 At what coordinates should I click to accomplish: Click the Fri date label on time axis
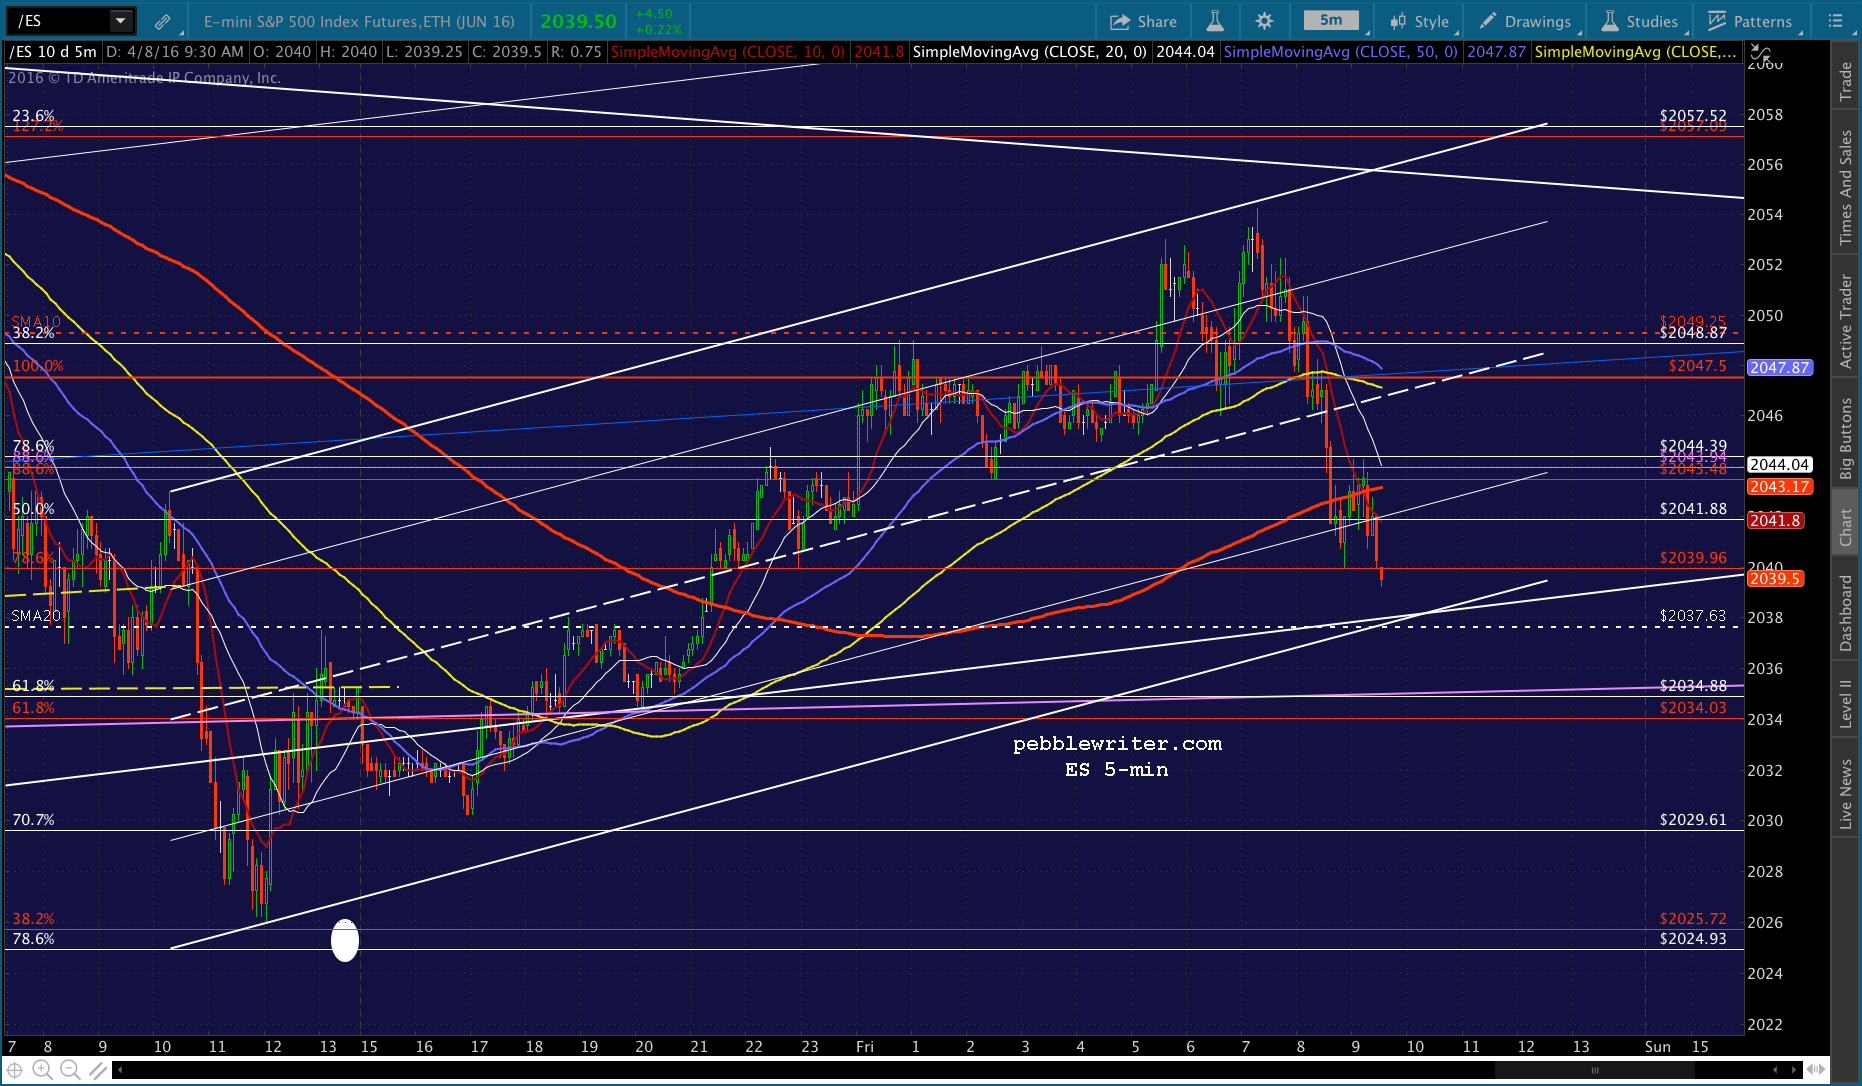865,1047
